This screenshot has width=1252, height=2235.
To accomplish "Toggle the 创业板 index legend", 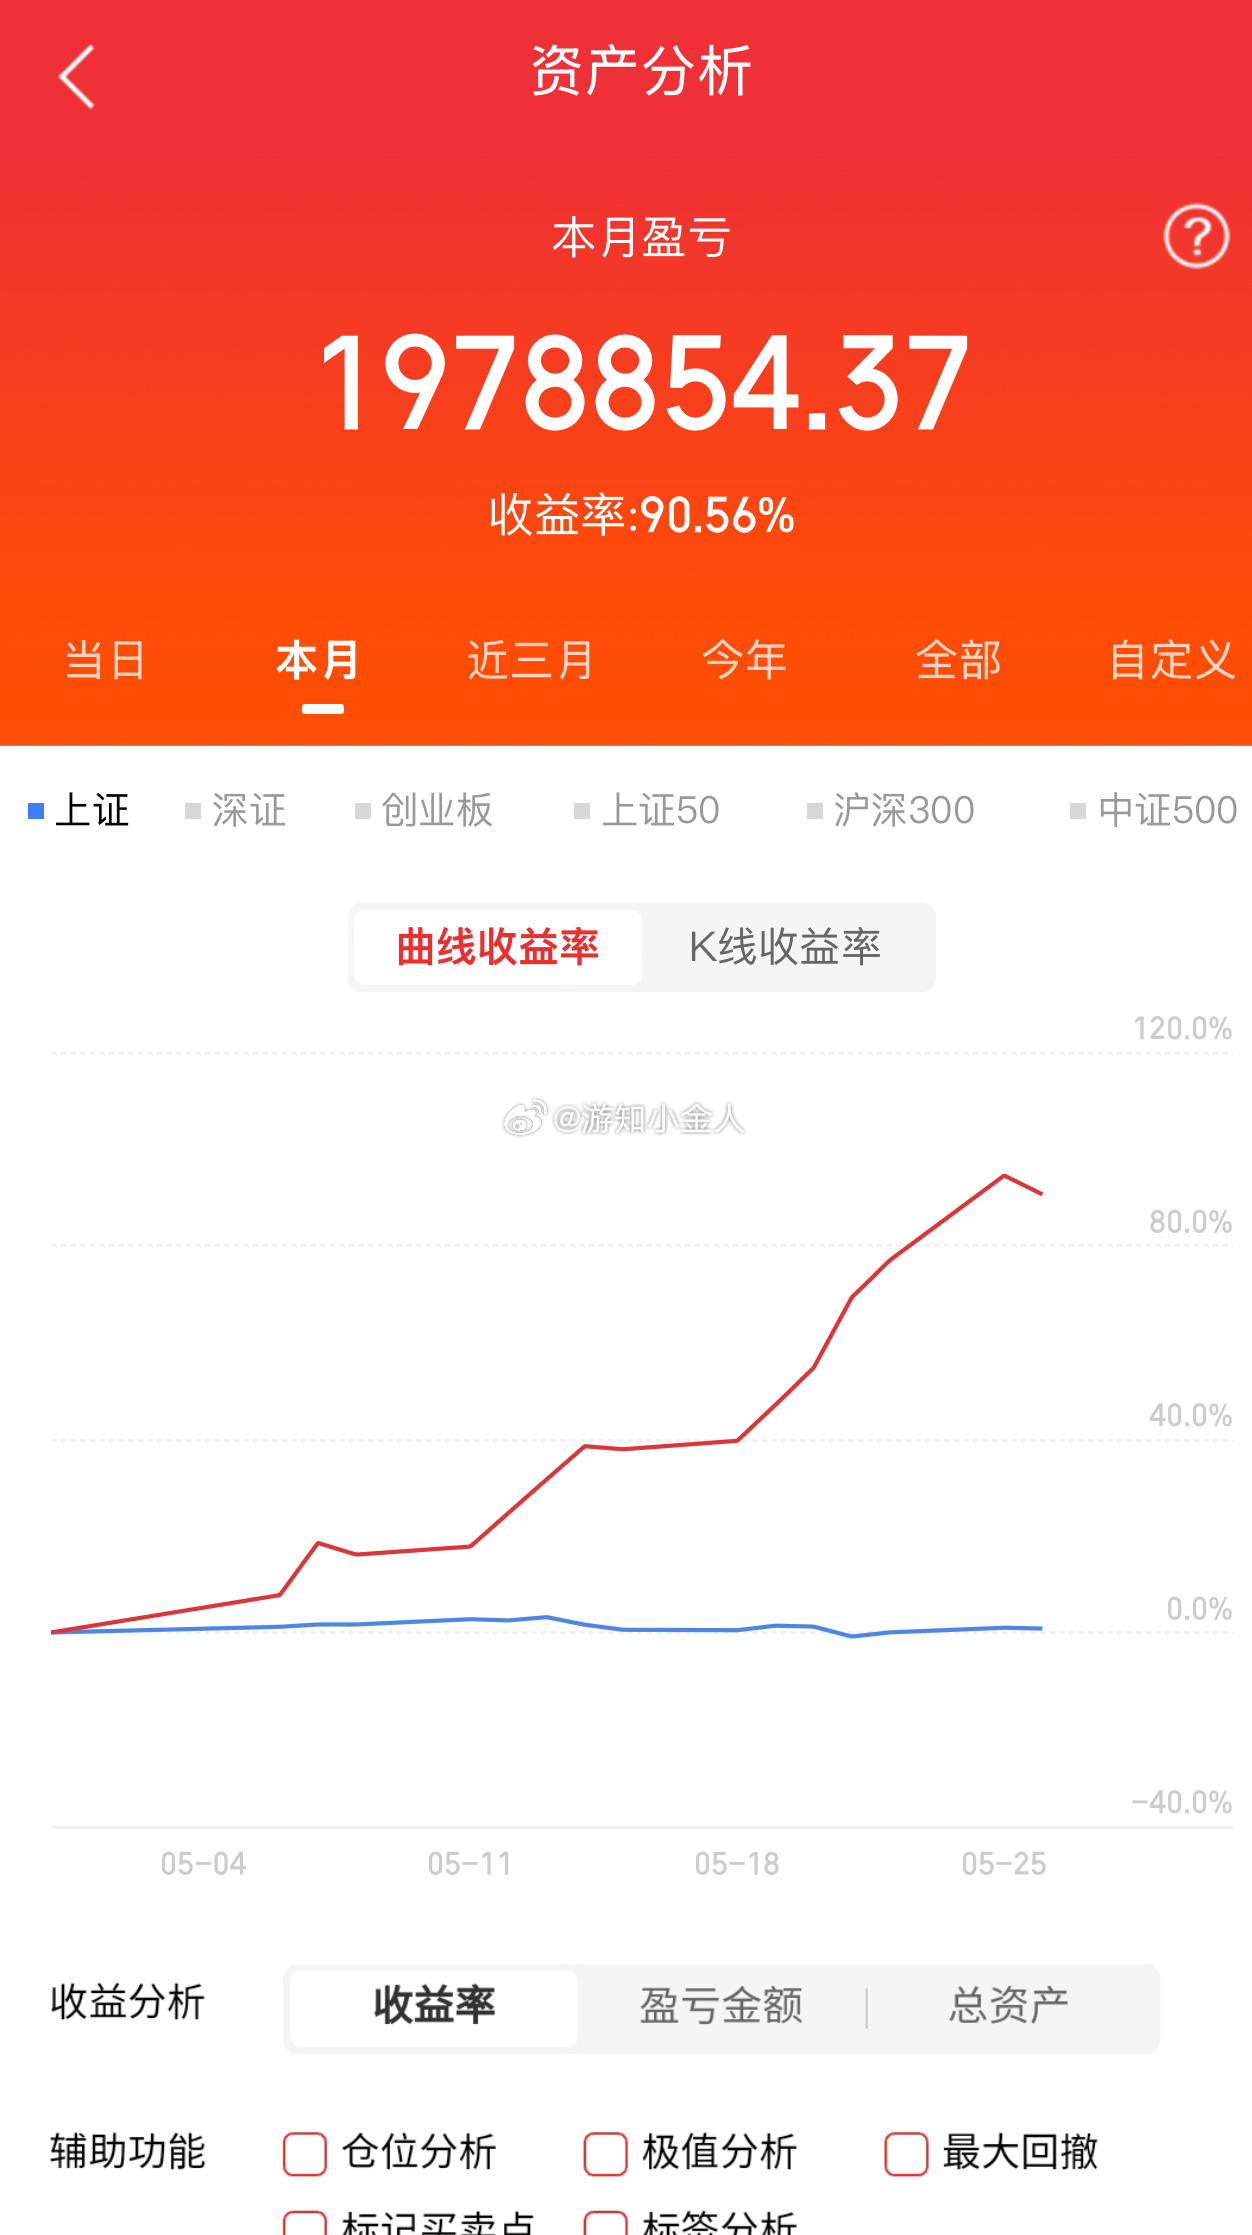I will tap(424, 810).
